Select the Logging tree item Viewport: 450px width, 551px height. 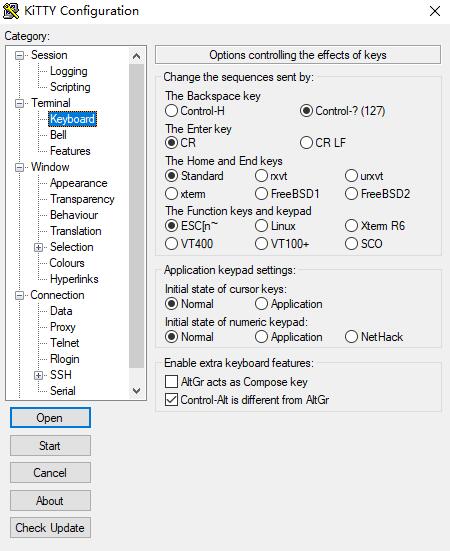click(69, 71)
